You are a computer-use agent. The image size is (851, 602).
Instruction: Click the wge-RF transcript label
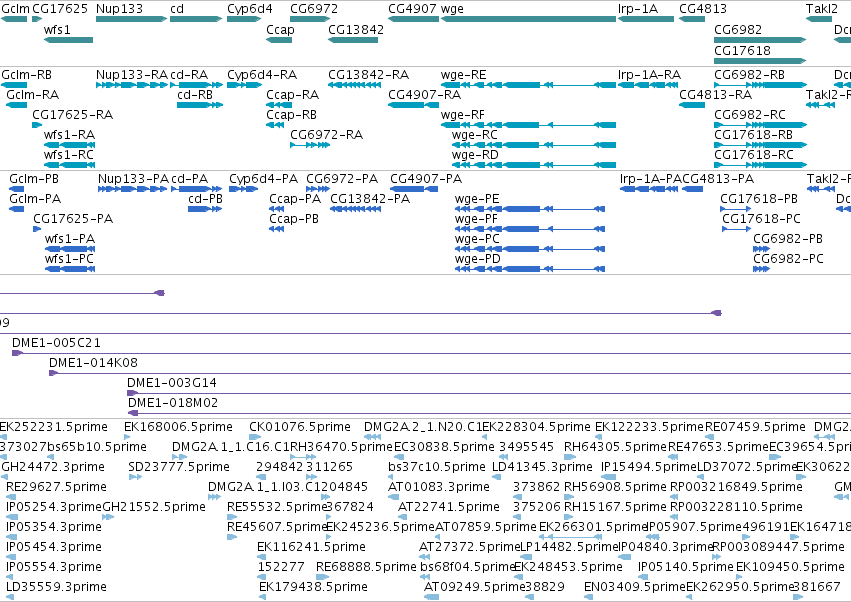pyautogui.click(x=462, y=115)
